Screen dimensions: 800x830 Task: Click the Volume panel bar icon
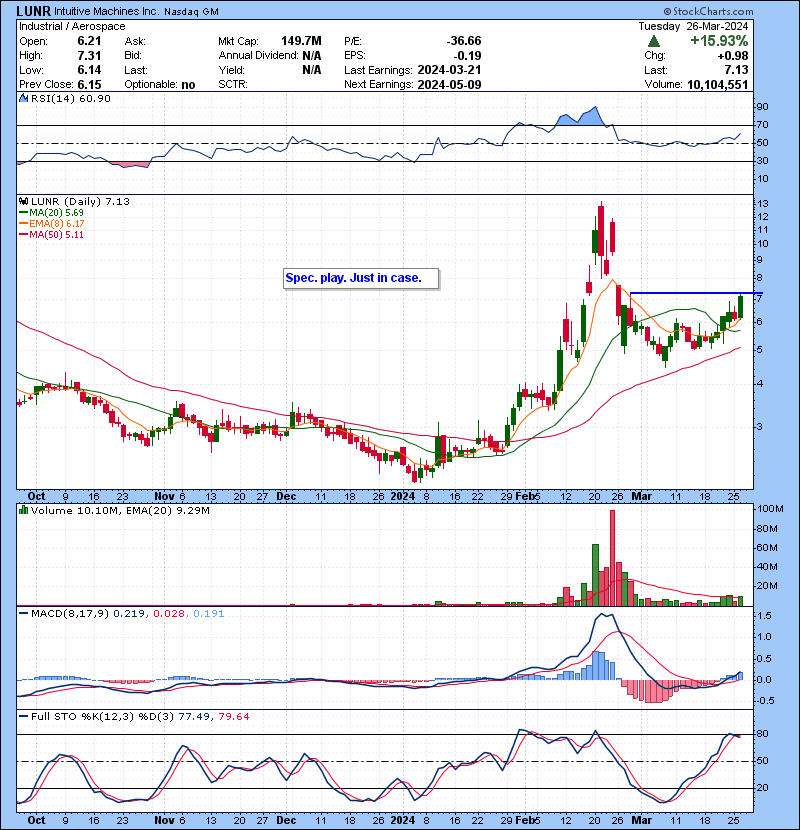tap(23, 510)
